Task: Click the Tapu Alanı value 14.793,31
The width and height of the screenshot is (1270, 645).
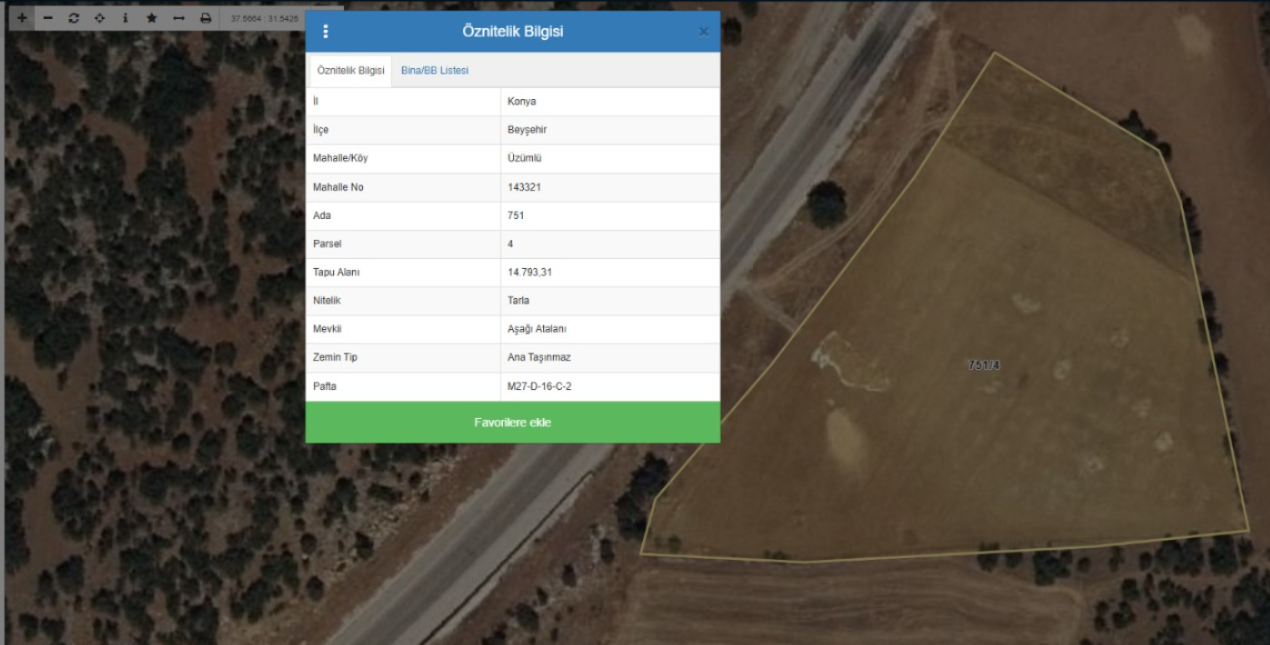Action: [x=532, y=272]
